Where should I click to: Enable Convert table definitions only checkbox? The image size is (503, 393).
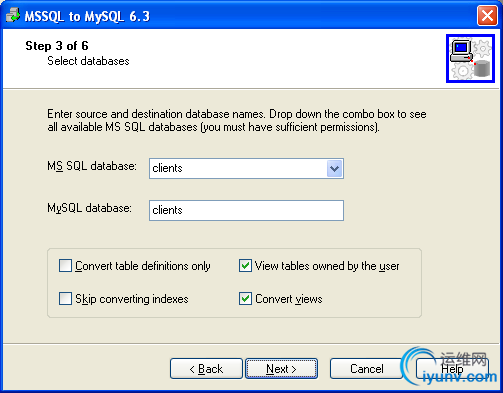pyautogui.click(x=65, y=266)
